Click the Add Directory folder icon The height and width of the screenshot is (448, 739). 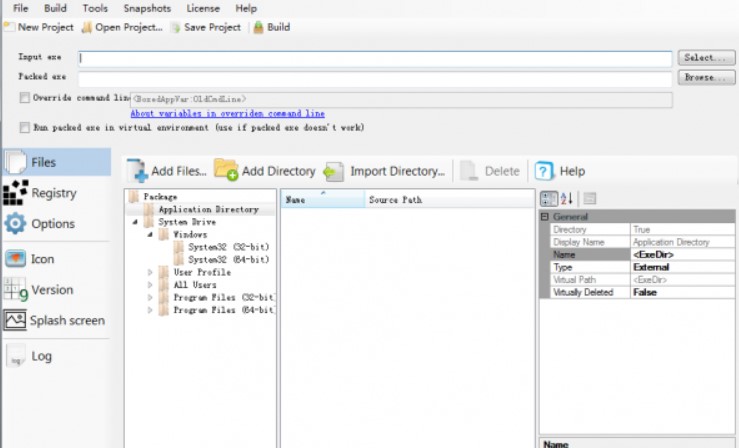(x=226, y=171)
